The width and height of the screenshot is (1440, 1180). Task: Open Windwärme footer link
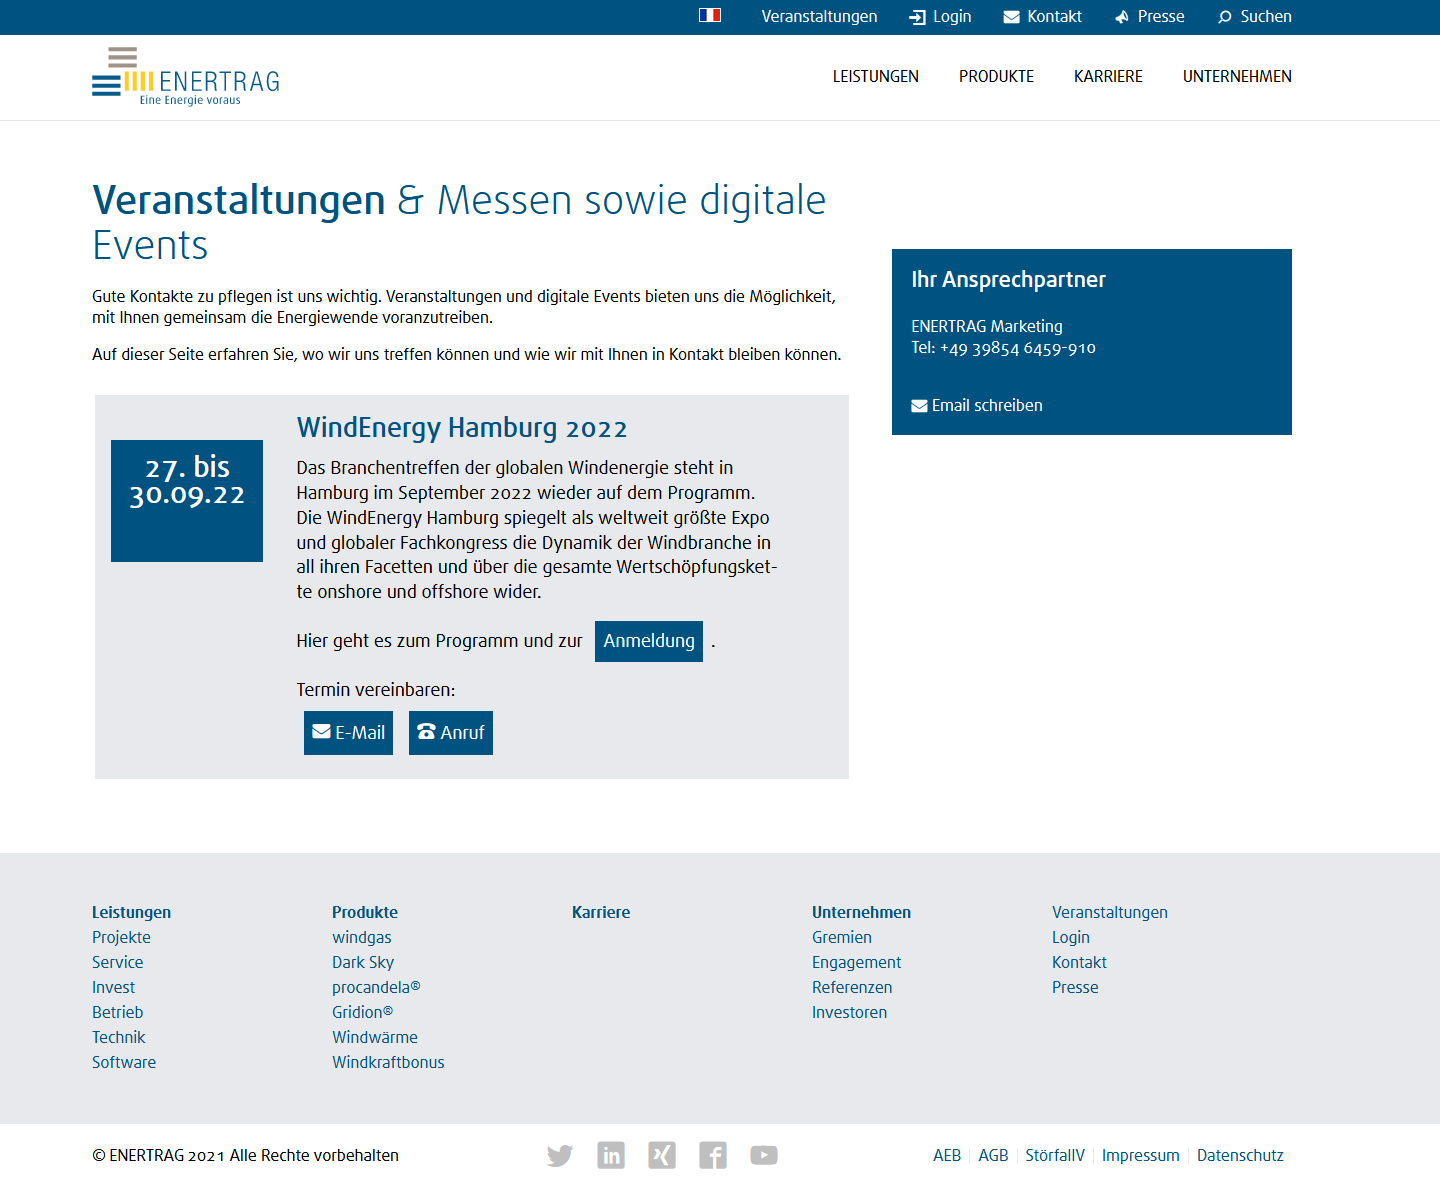[x=375, y=1037]
